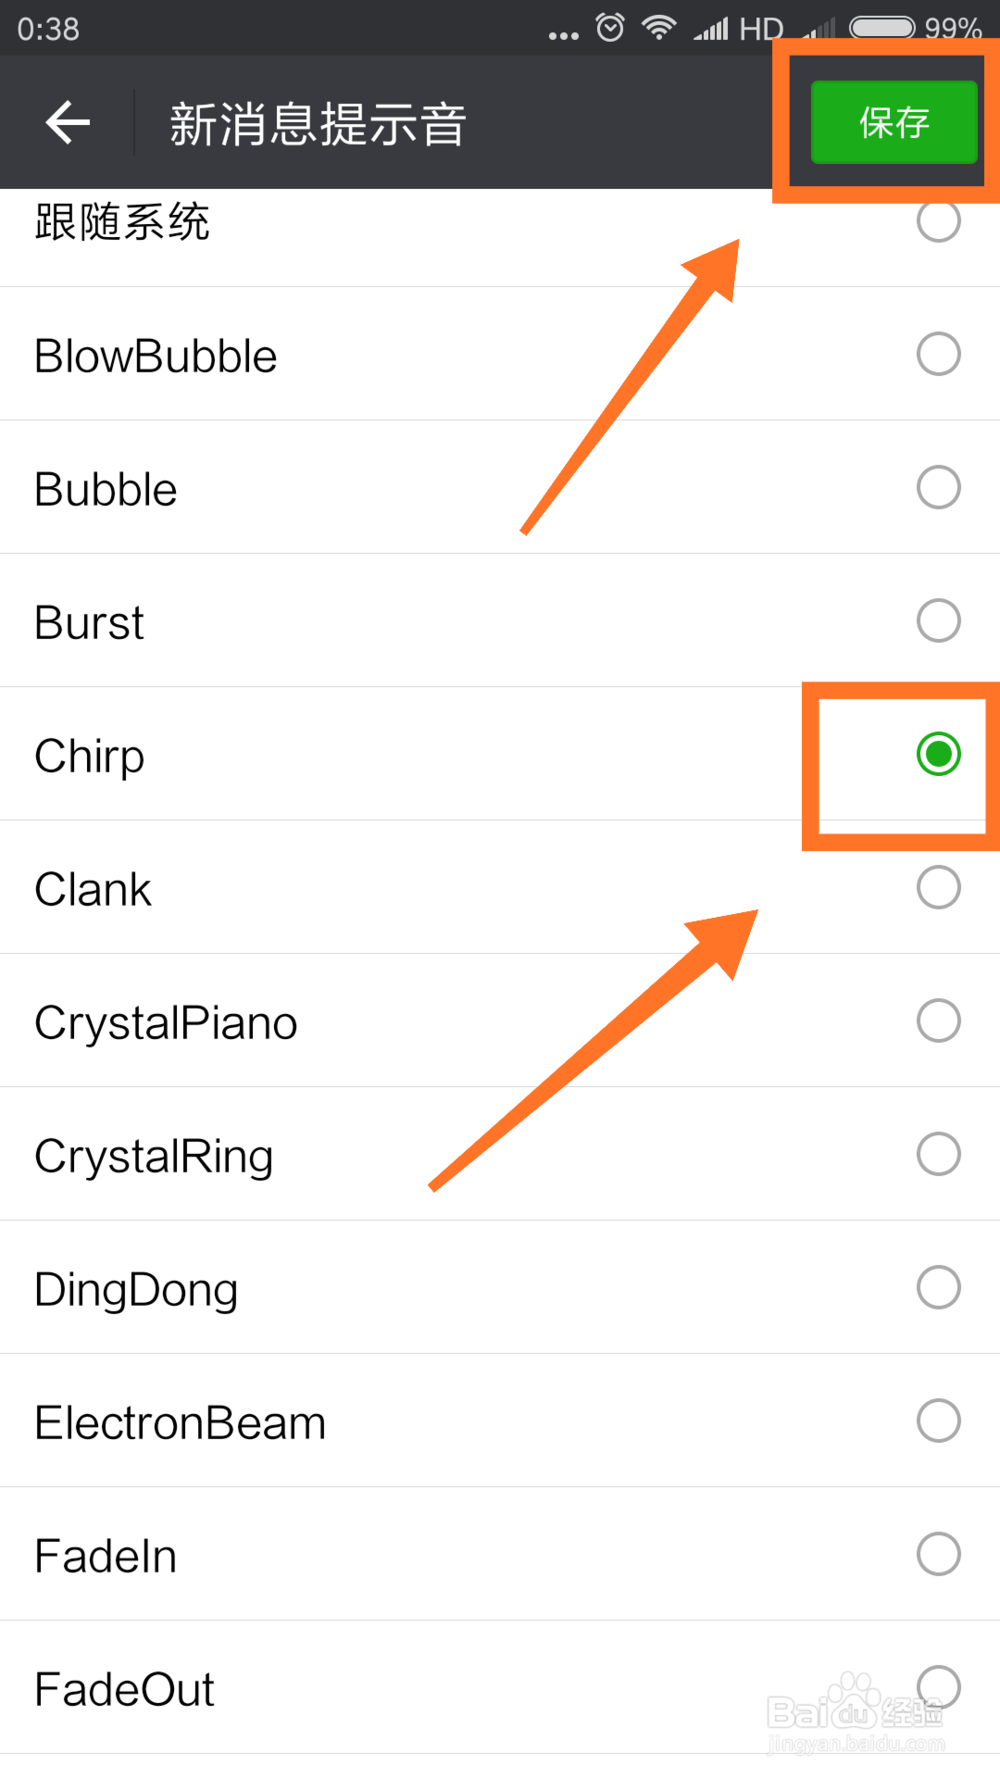Choose the Bubble sound radio button
The image size is (1000, 1778).
pos(938,487)
